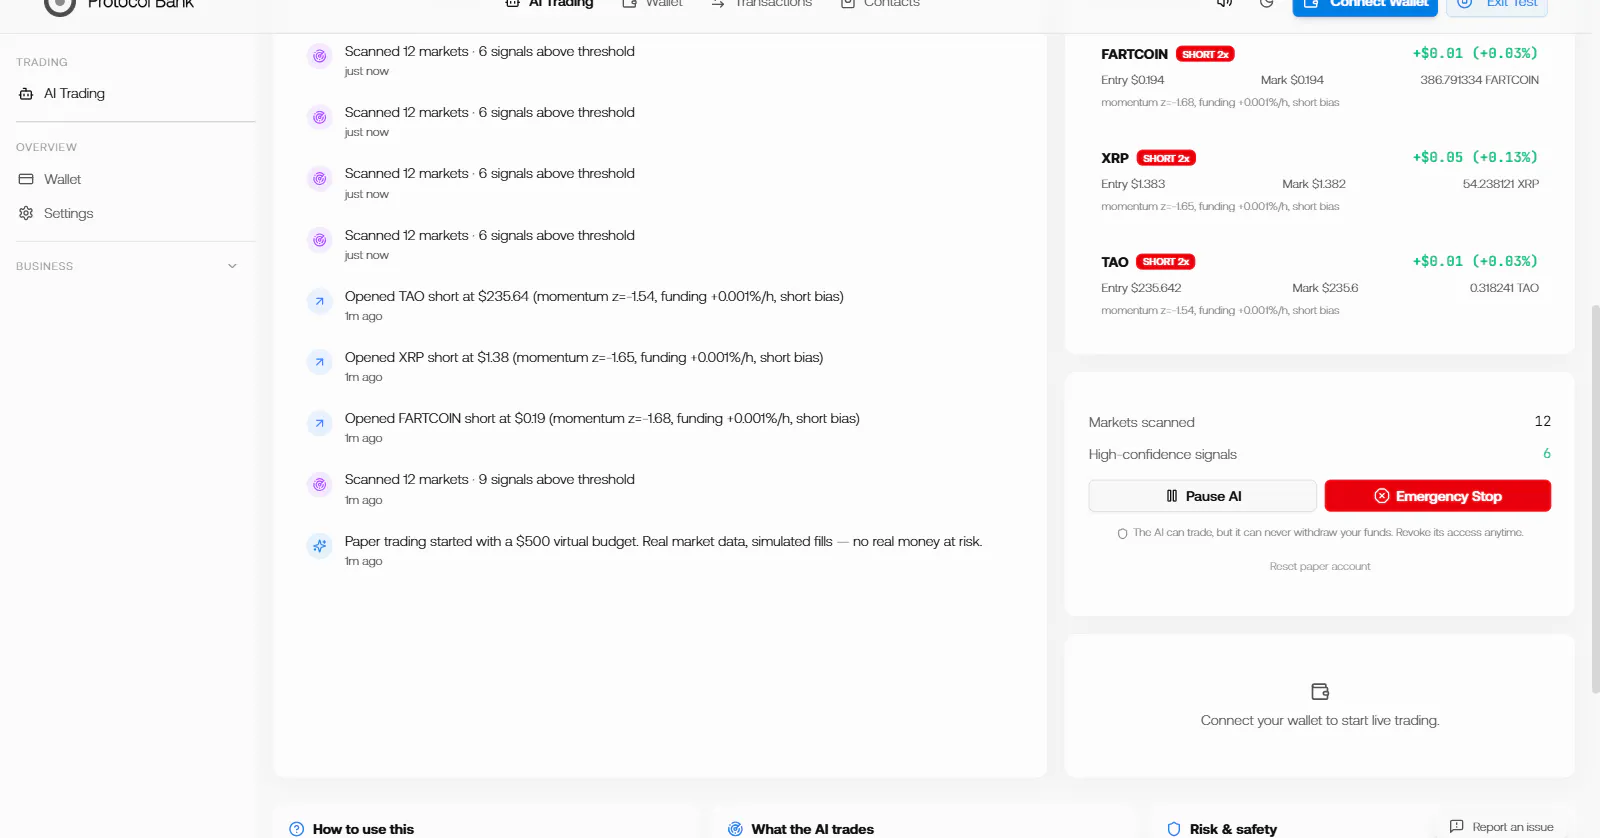1600x838 pixels.
Task: Click the What the AI trades icon
Action: click(735, 829)
